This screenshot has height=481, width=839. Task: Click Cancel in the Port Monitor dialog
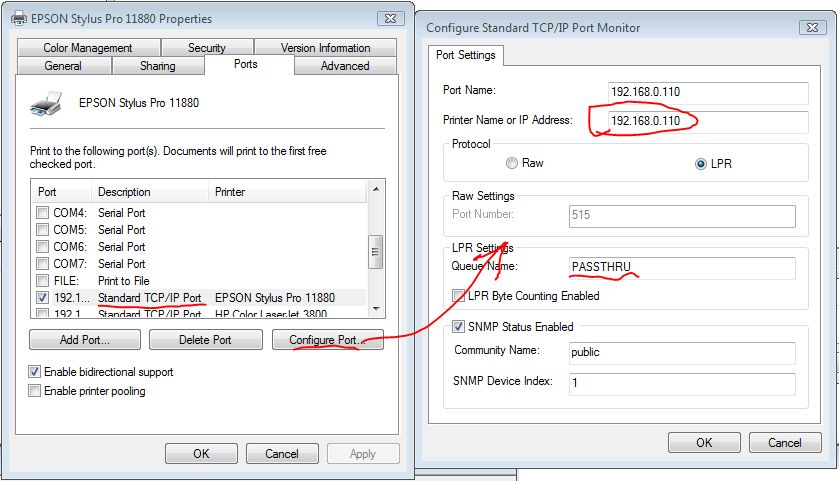[x=785, y=442]
